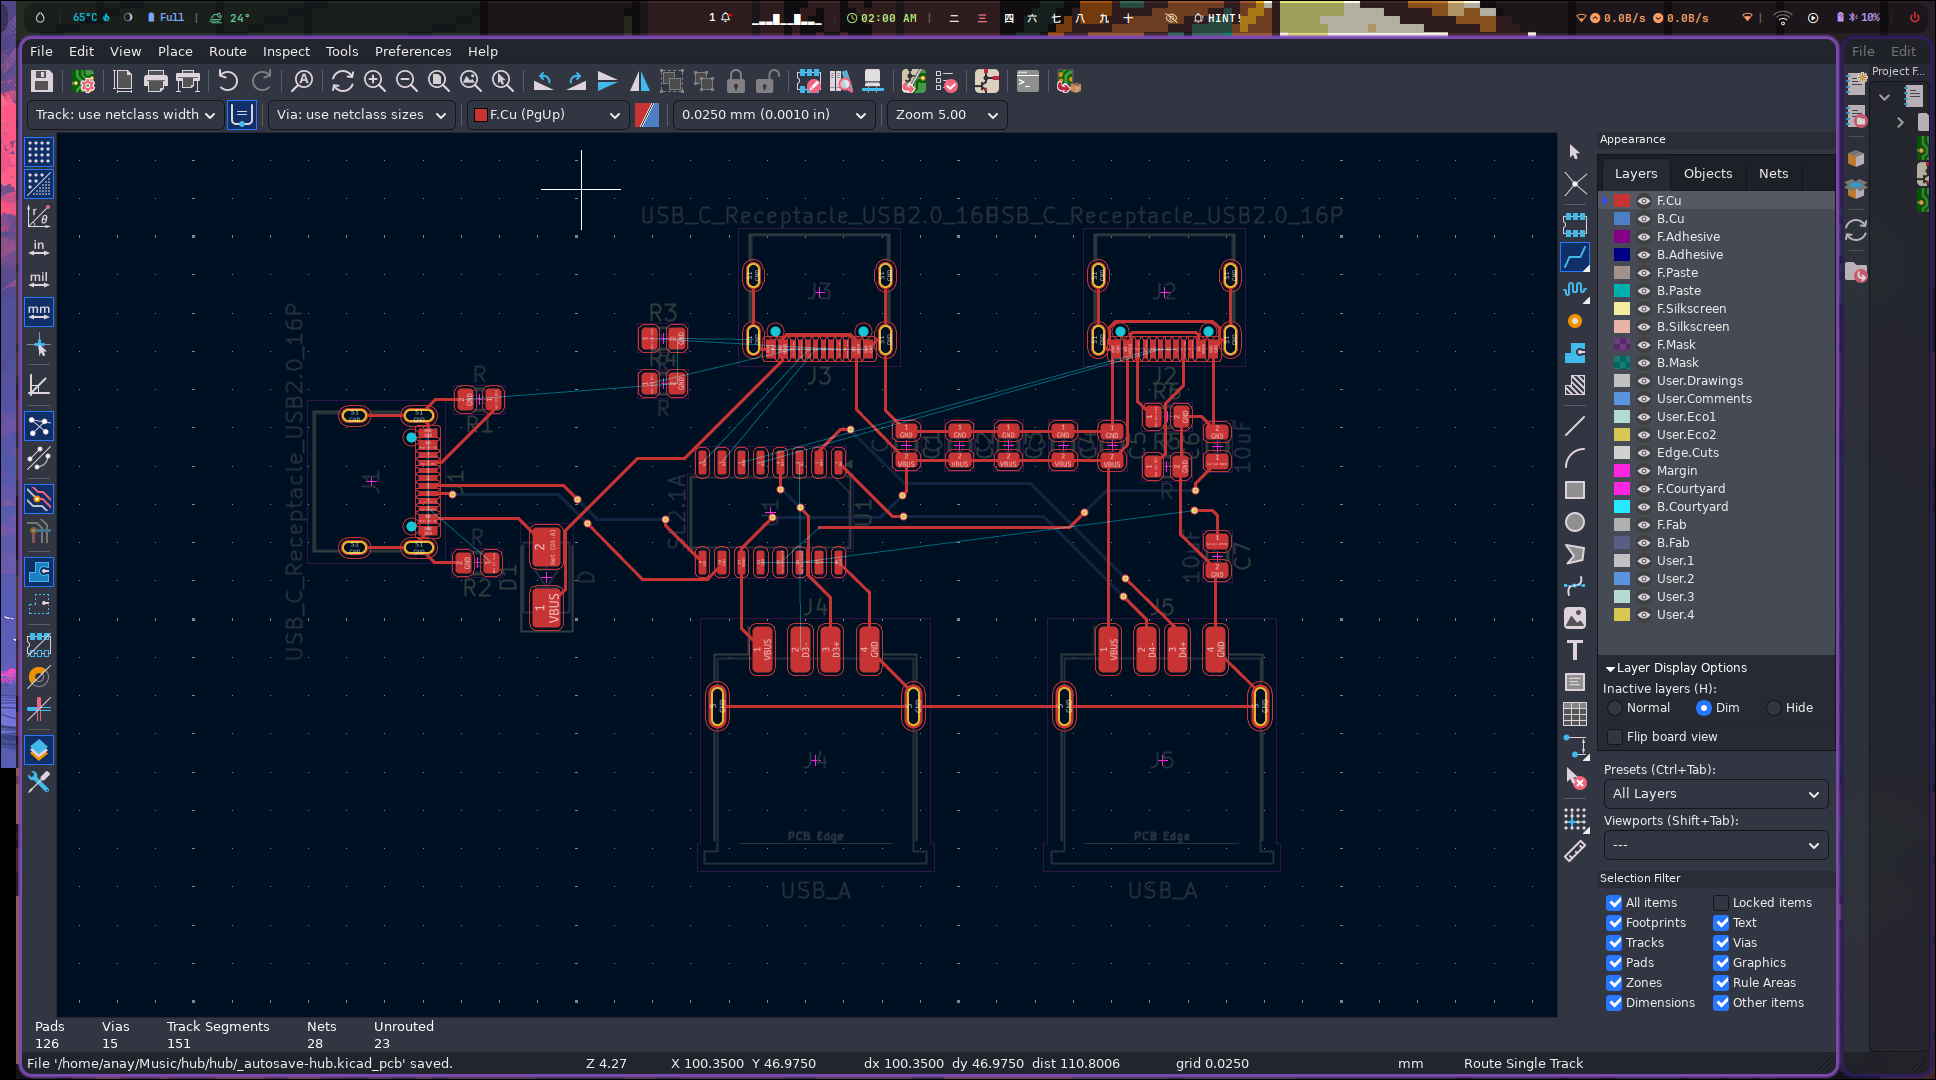Select the Hide inactive layers radio
The width and height of the screenshot is (1936, 1080).
tap(1774, 708)
